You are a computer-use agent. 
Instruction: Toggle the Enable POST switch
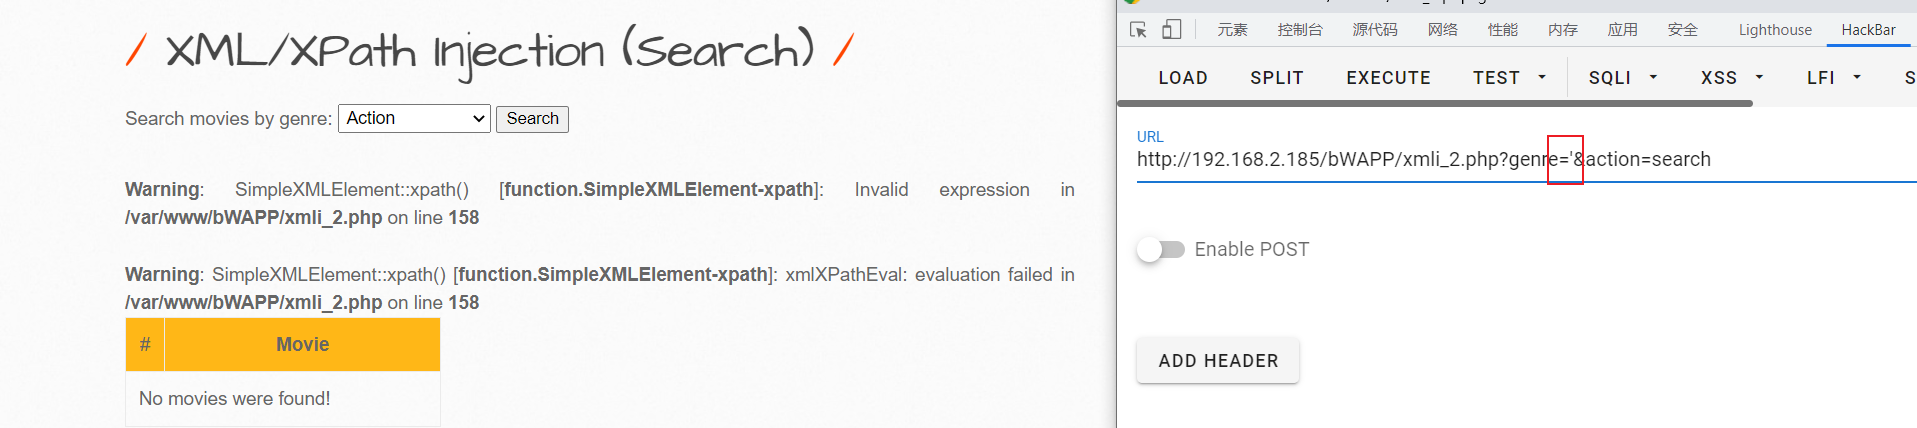tap(1161, 249)
